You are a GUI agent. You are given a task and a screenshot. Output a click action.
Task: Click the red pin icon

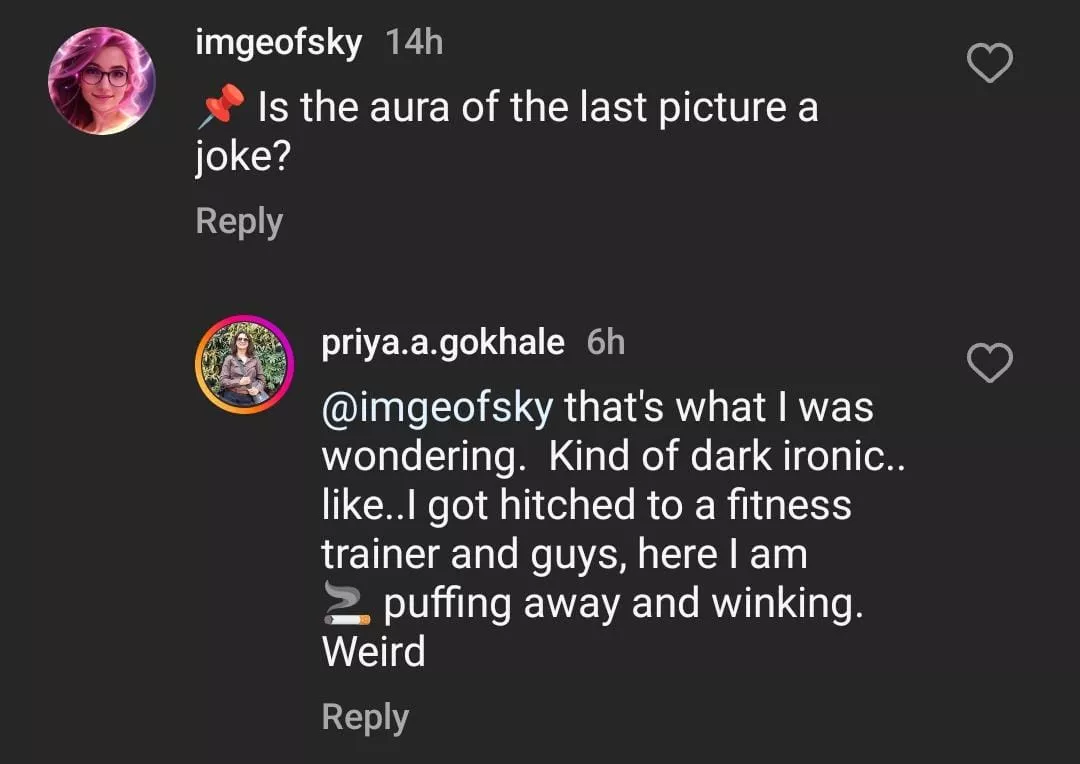[x=221, y=105]
